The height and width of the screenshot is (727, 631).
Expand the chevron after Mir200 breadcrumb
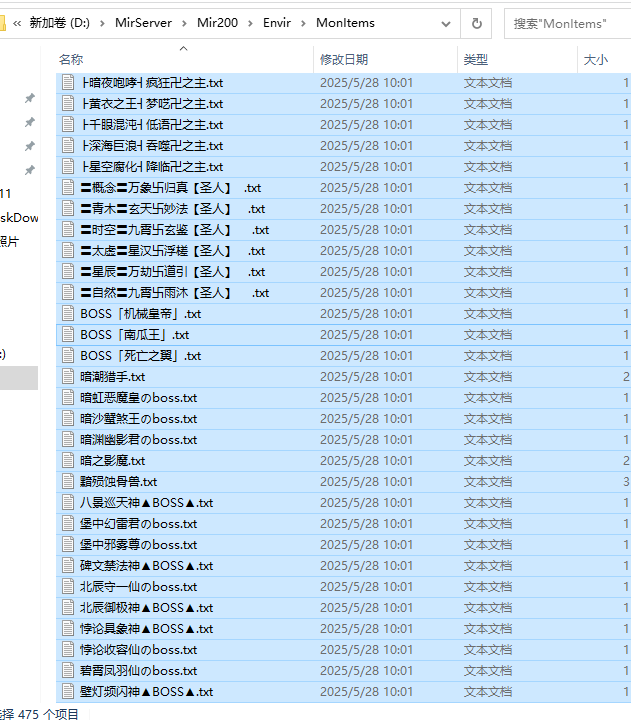tap(250, 23)
